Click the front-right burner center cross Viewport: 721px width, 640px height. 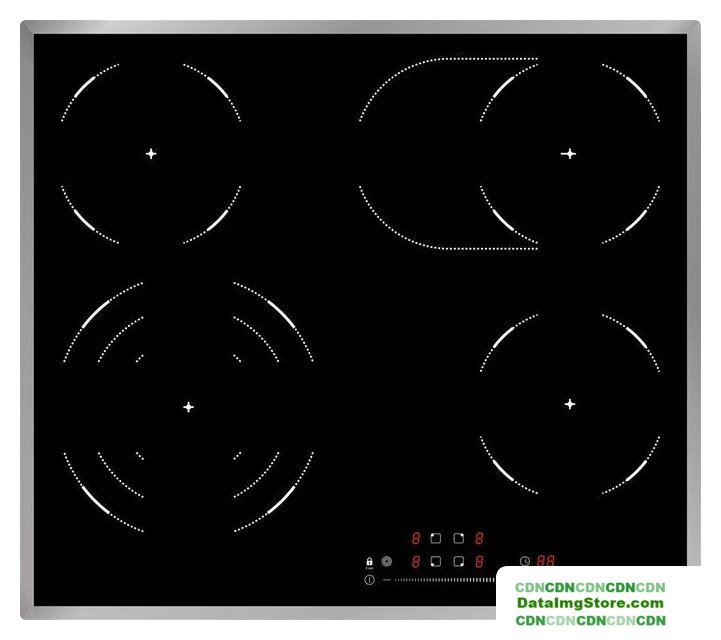pyautogui.click(x=569, y=404)
